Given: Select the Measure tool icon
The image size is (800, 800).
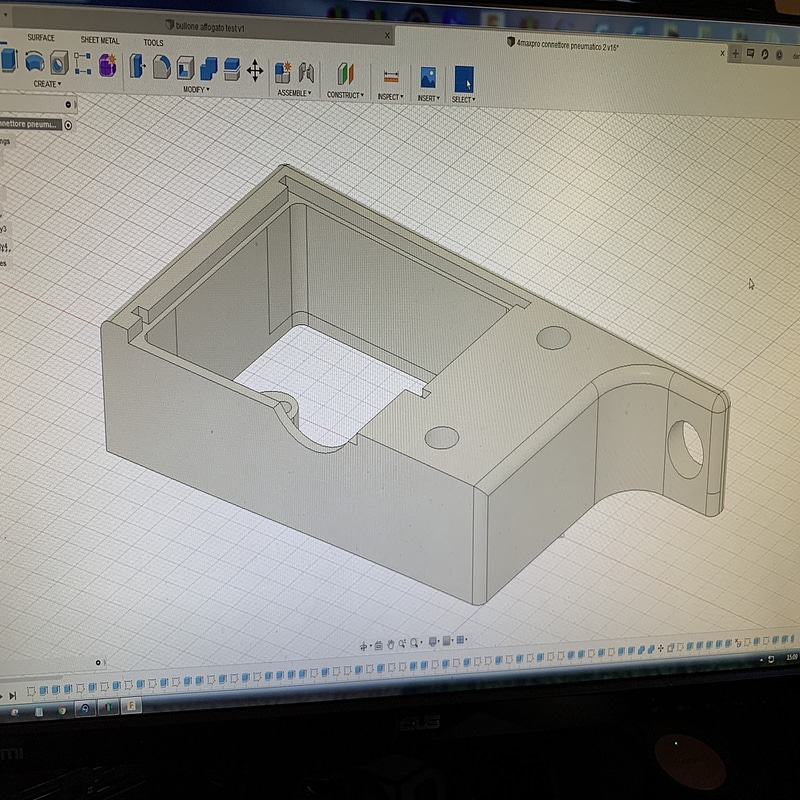Looking at the screenshot, I should point(391,77).
